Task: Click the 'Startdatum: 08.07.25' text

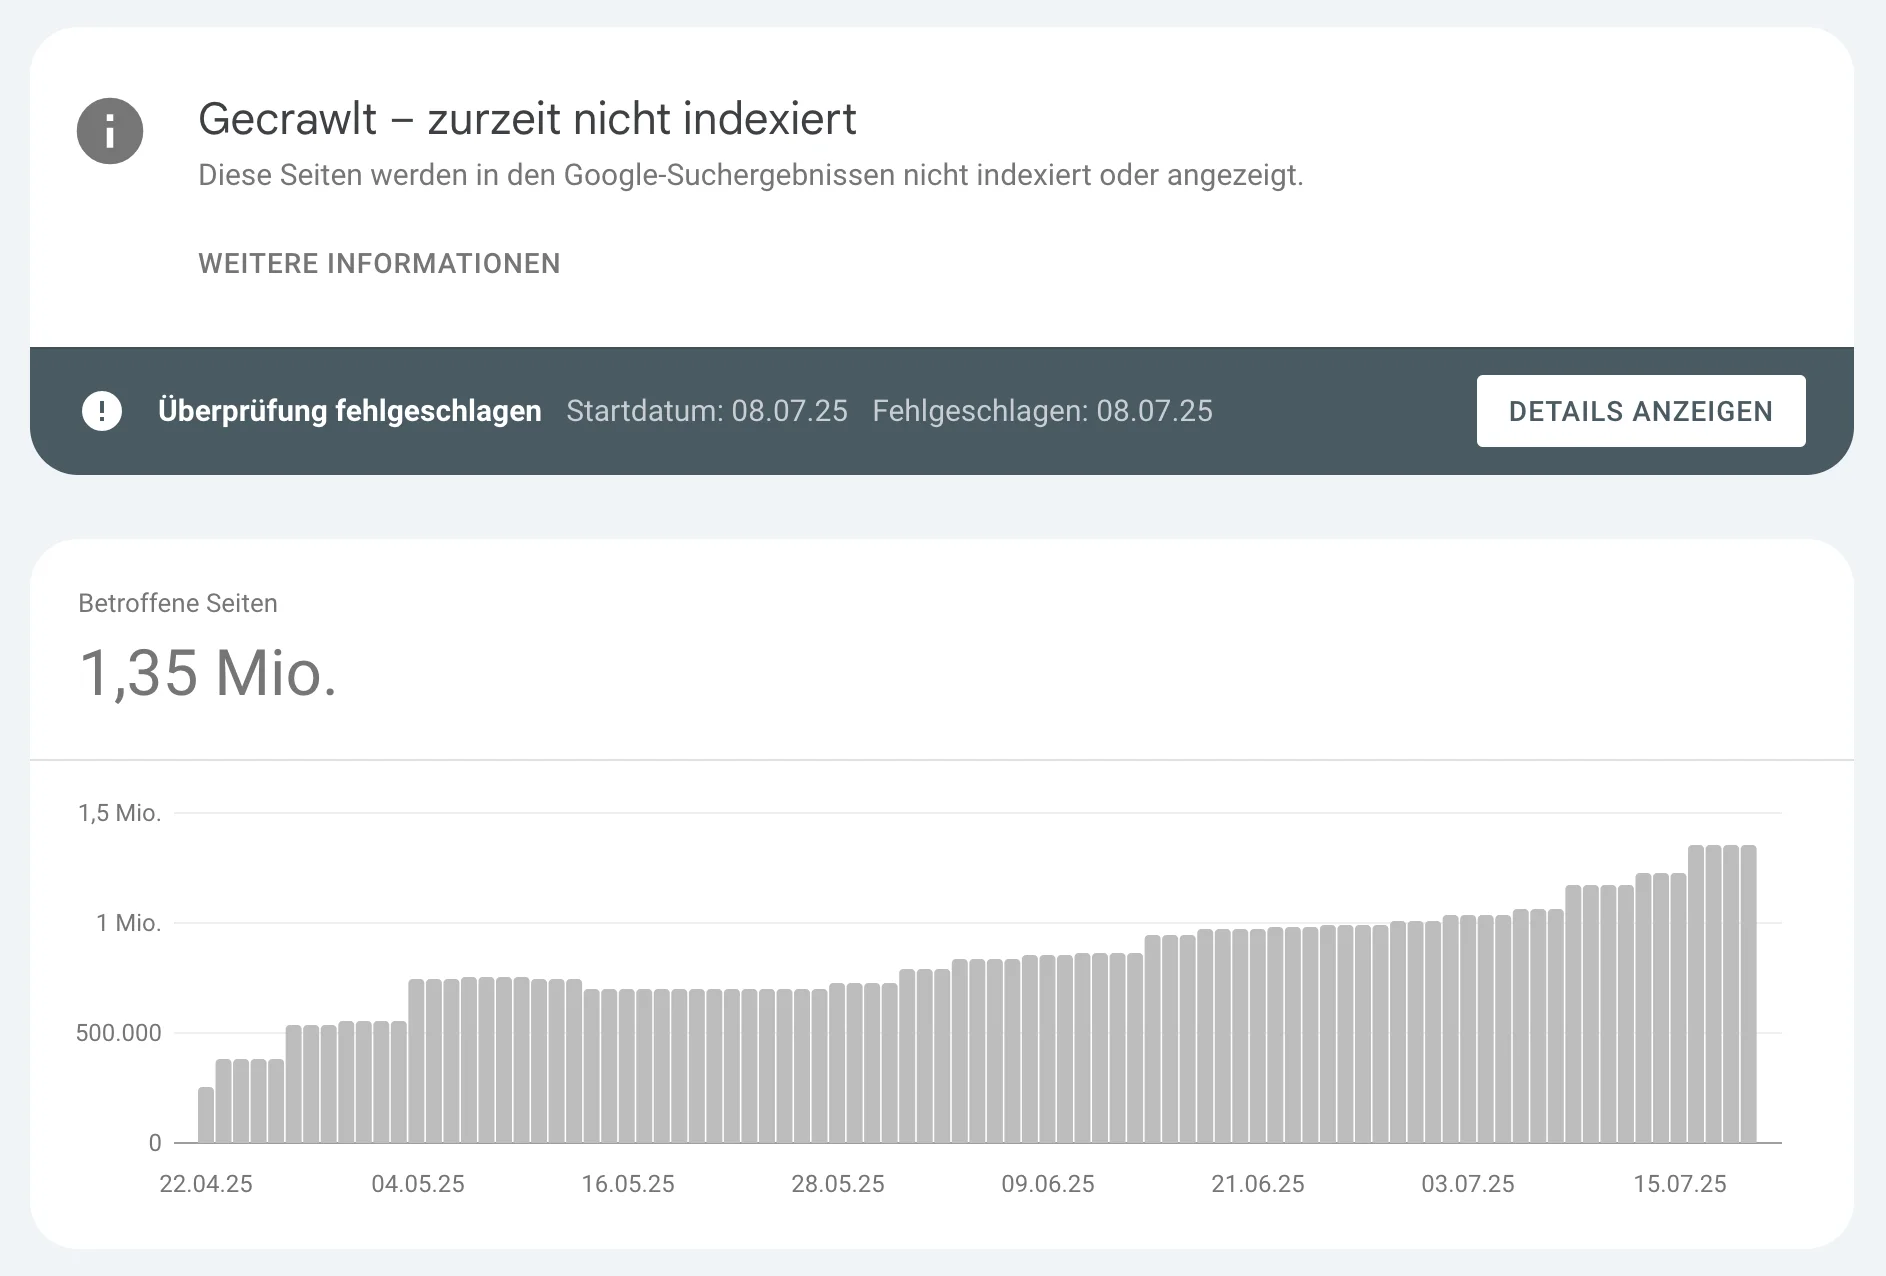Action: pyautogui.click(x=707, y=411)
